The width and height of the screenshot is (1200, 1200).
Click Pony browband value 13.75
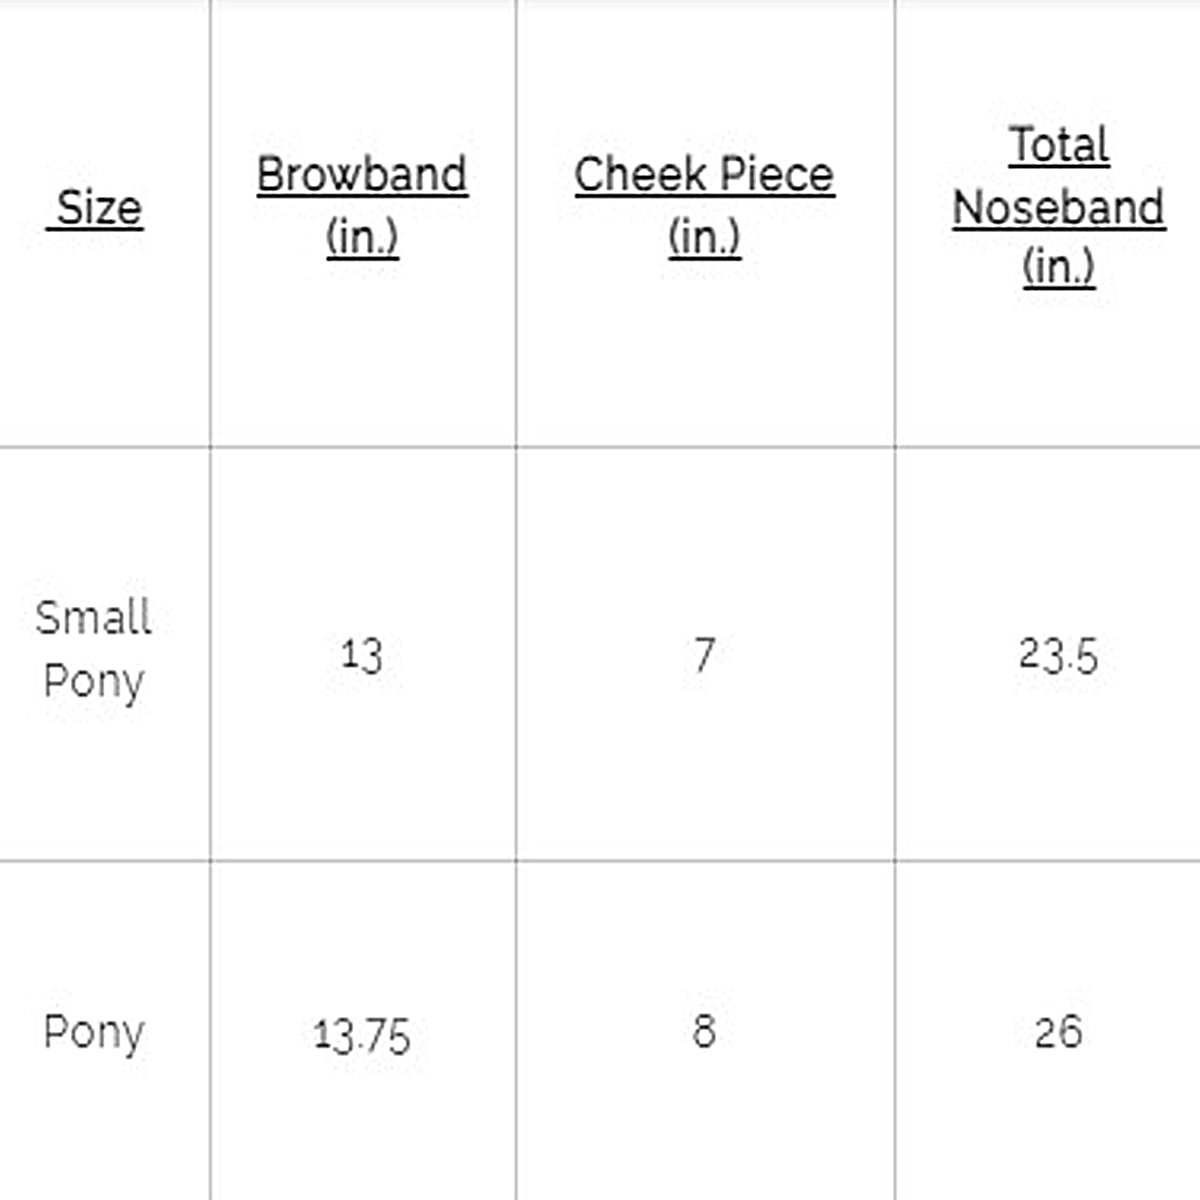(x=361, y=1035)
